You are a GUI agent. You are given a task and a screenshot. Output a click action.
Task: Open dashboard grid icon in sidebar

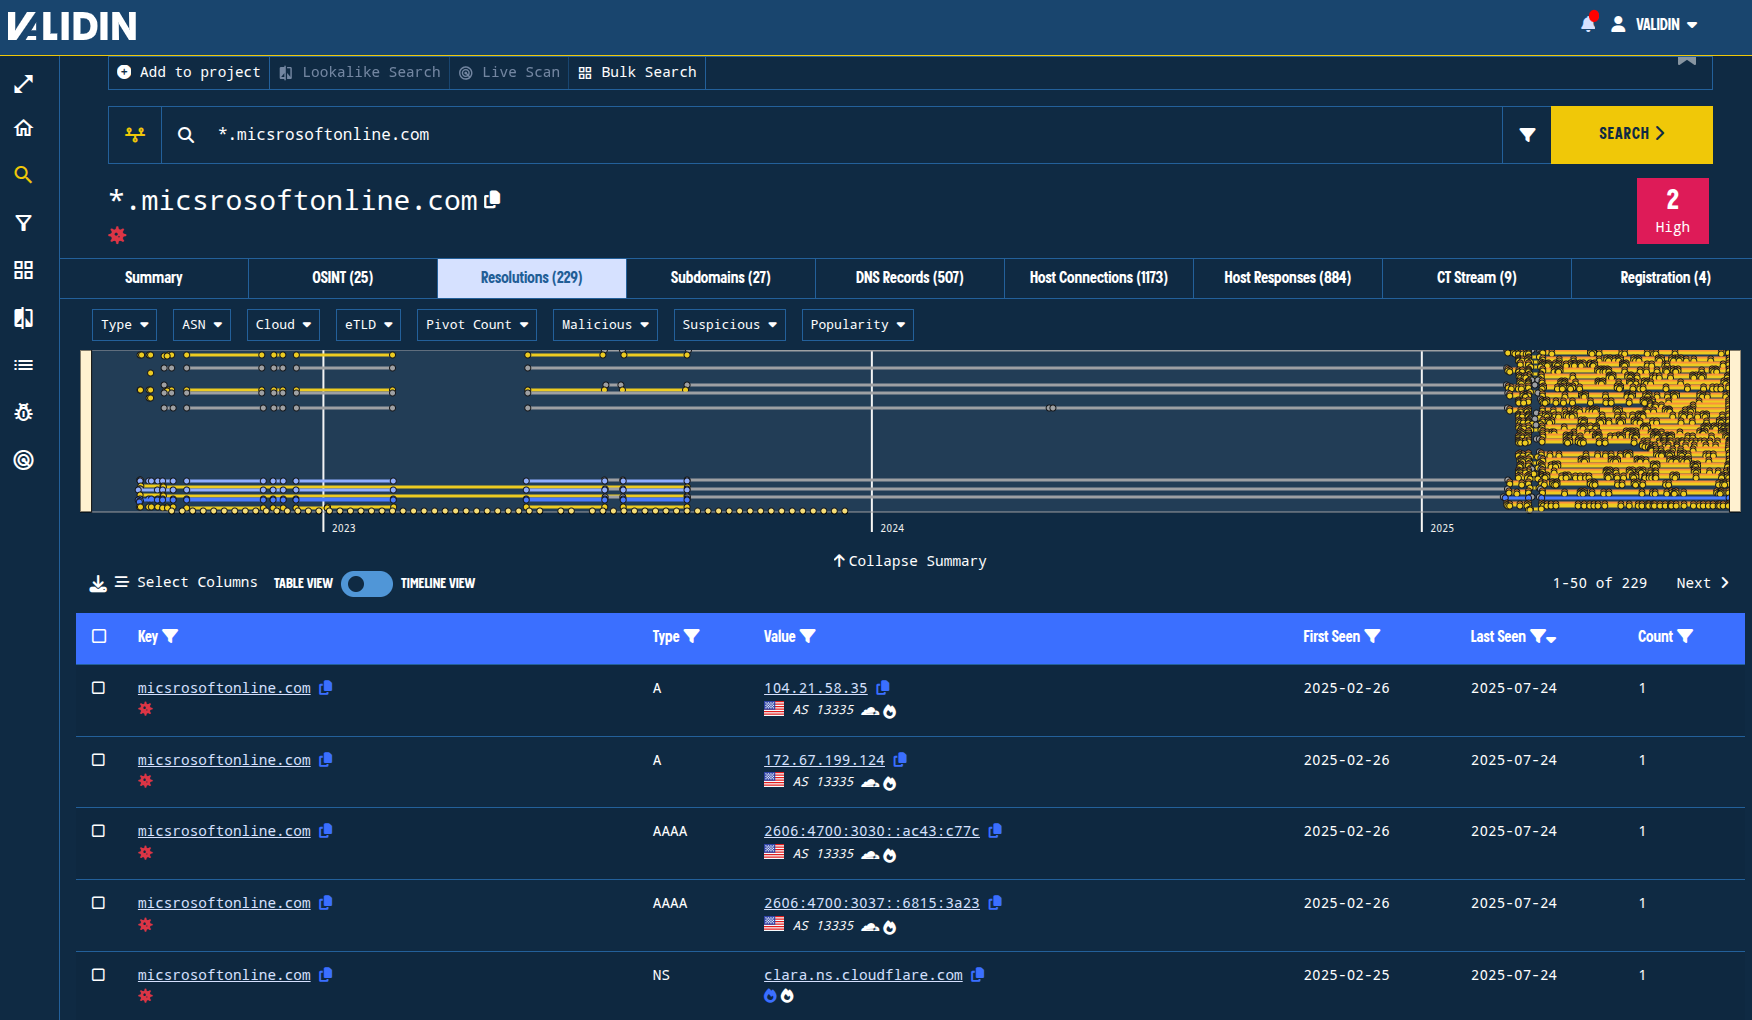24,270
